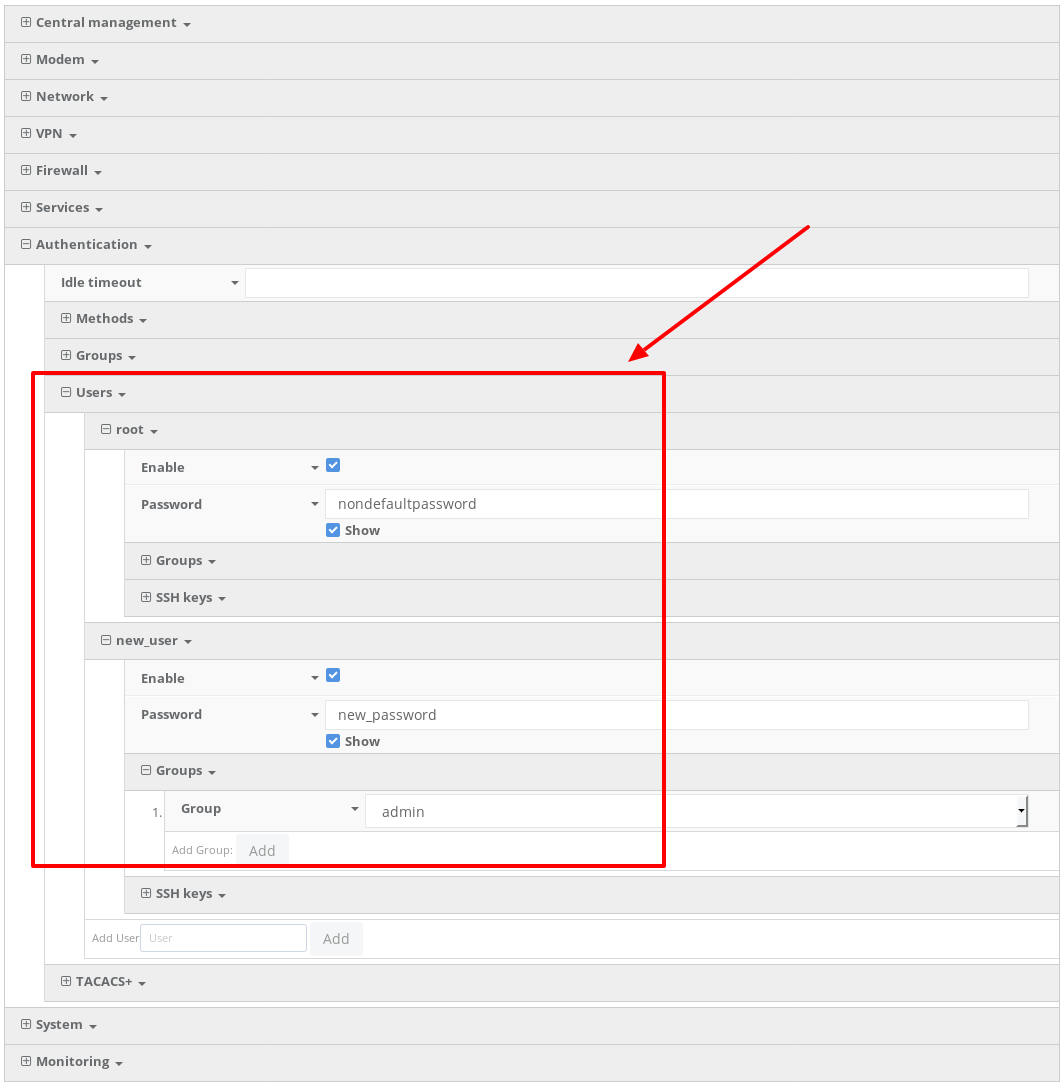Toggle Show password checkbox under root
1064x1086 pixels.
[334, 530]
